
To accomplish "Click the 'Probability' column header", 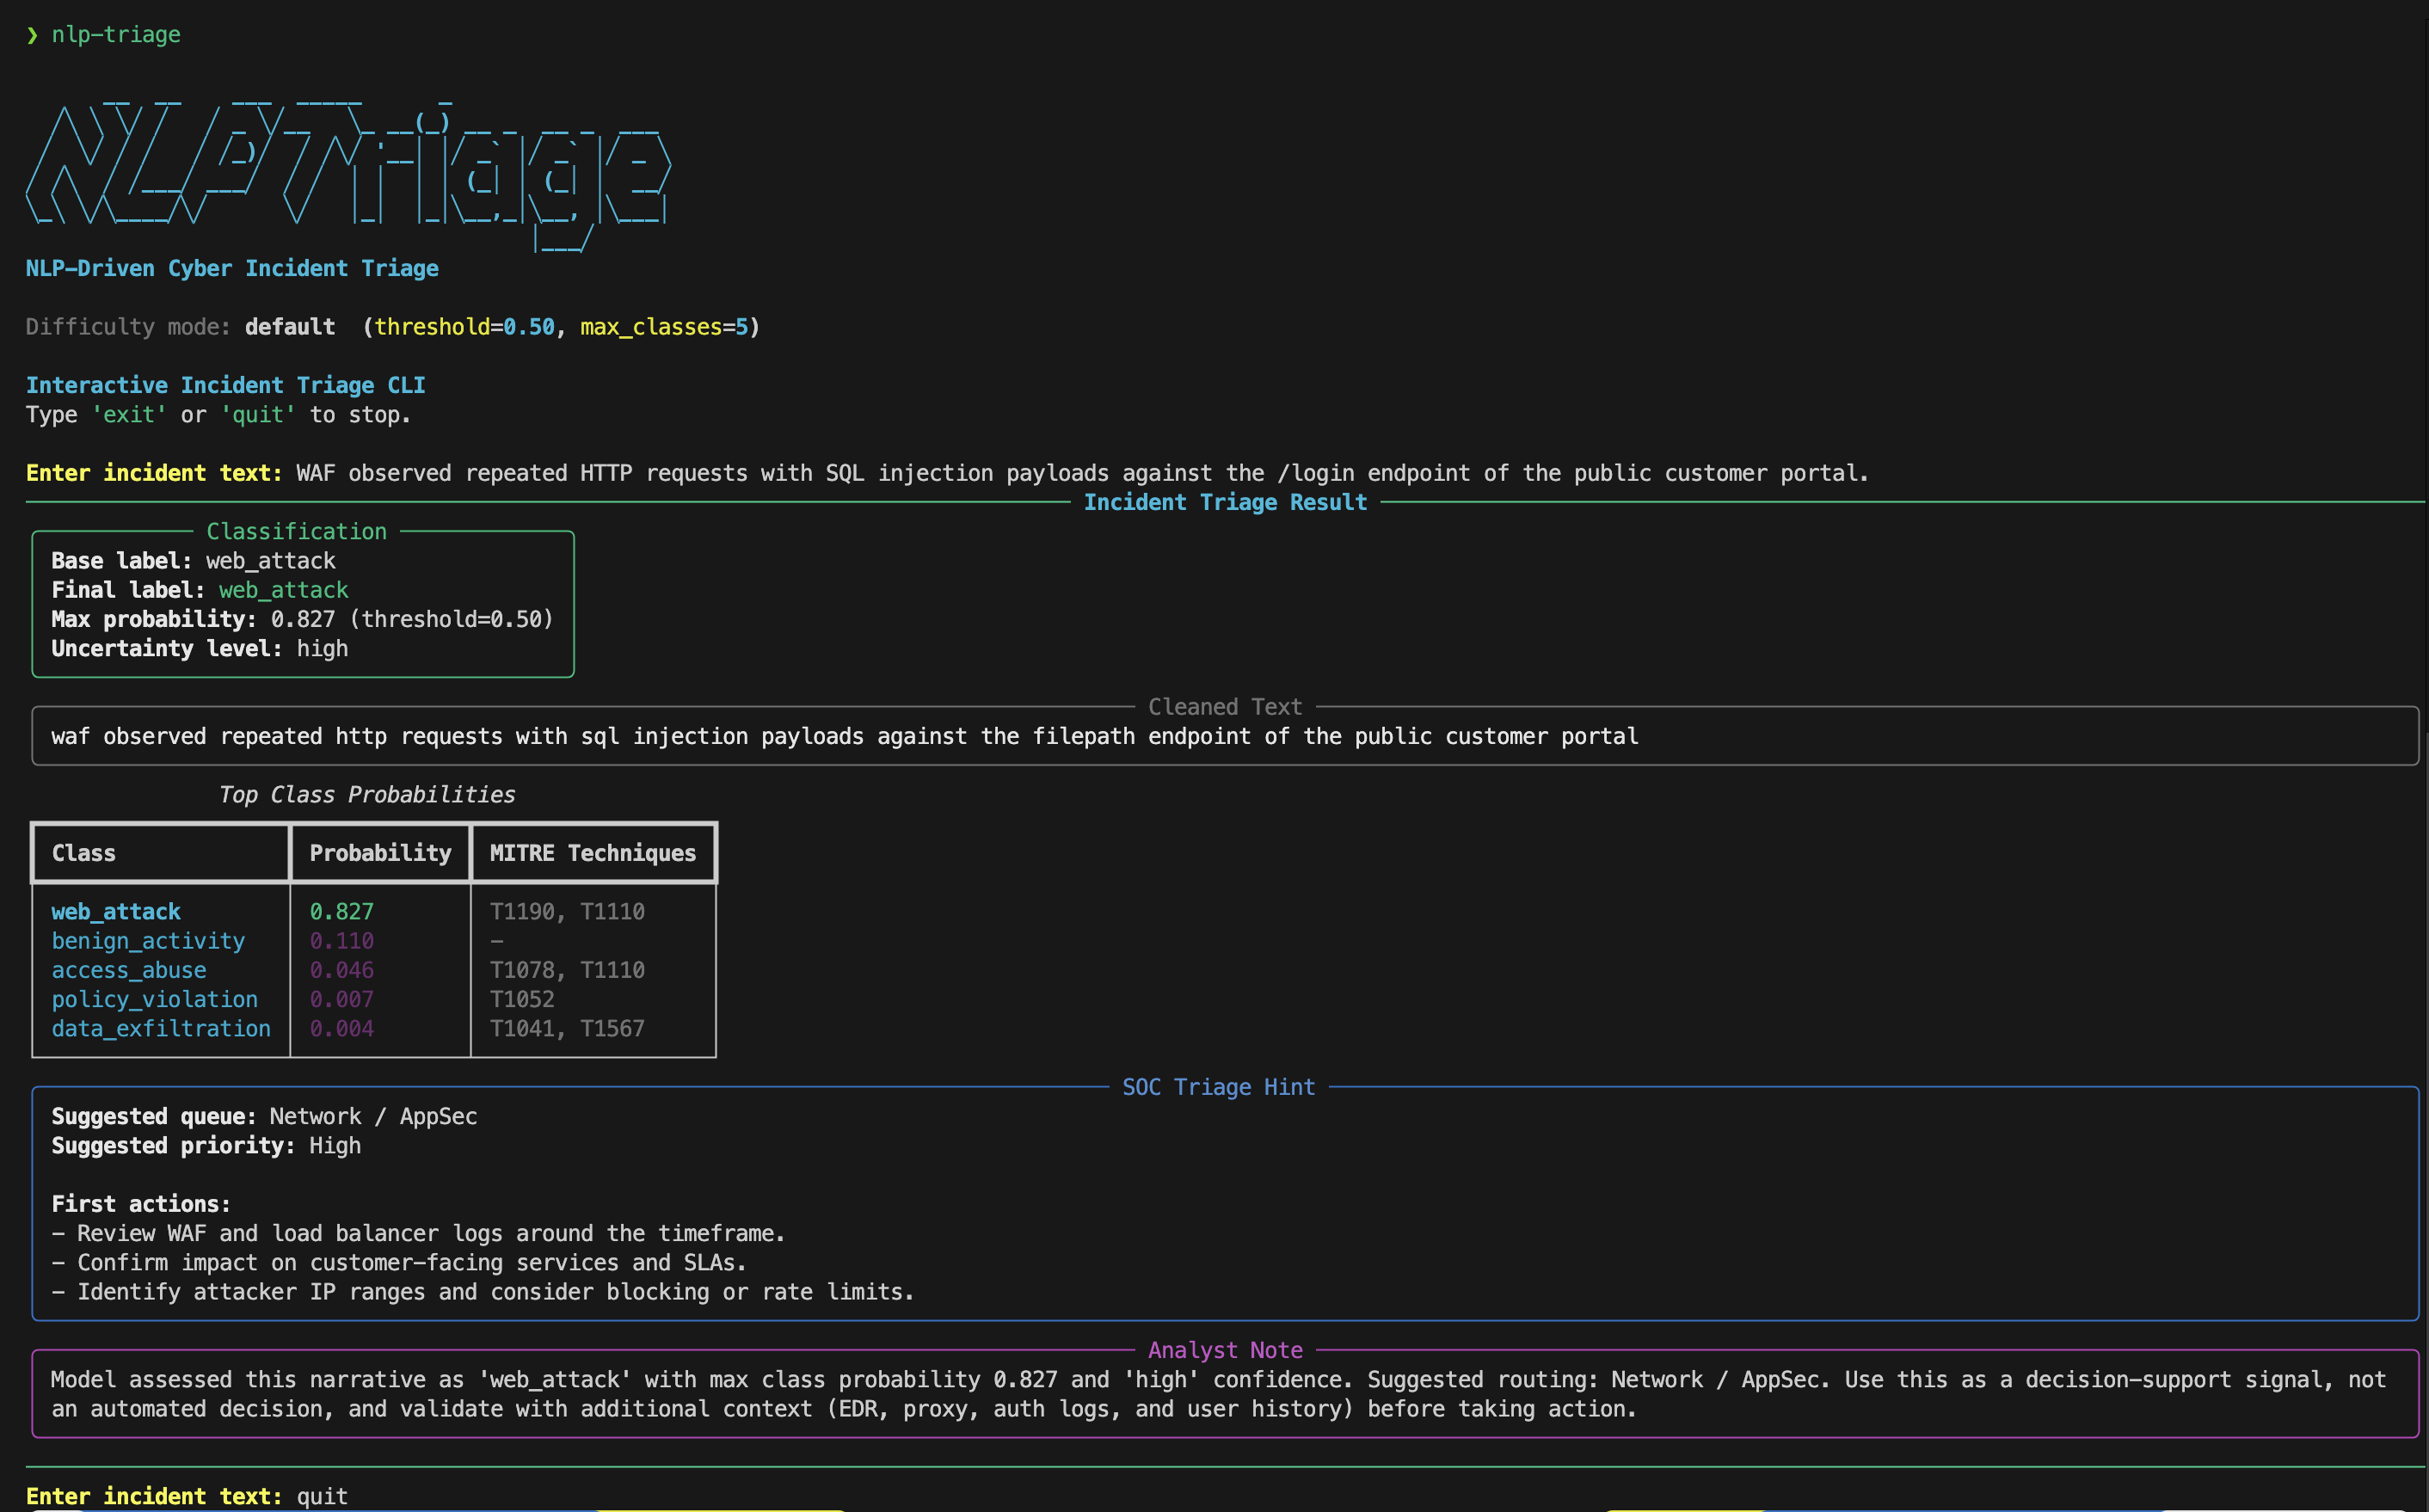I will pos(380,853).
